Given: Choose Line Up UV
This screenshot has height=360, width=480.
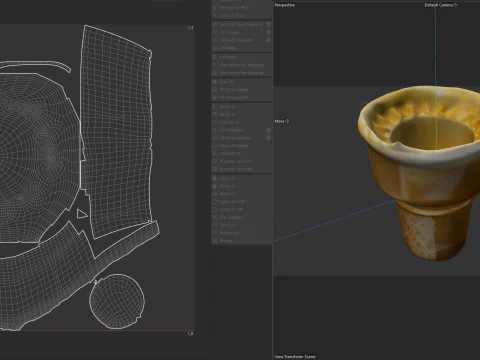Looking at the screenshot, I should [241, 122].
